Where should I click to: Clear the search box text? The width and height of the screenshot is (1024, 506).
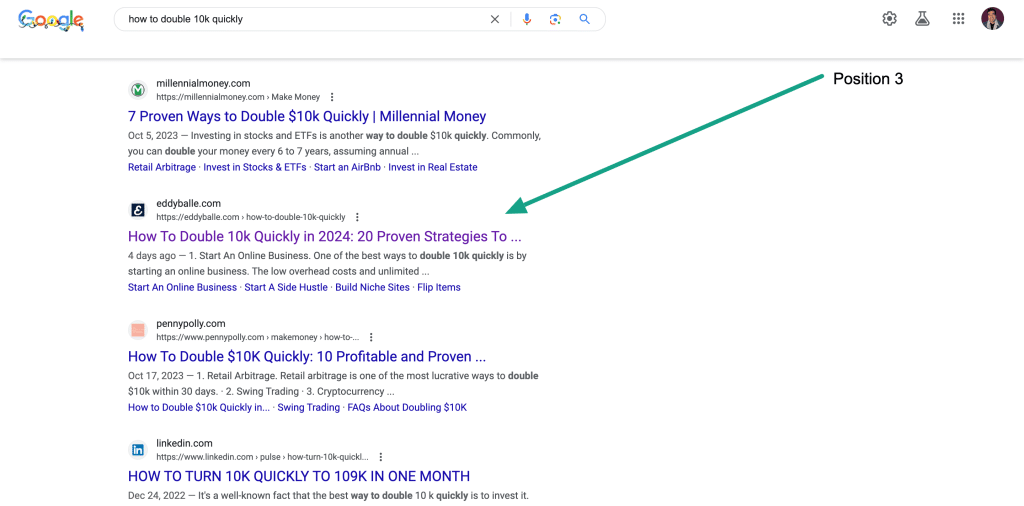click(x=494, y=19)
